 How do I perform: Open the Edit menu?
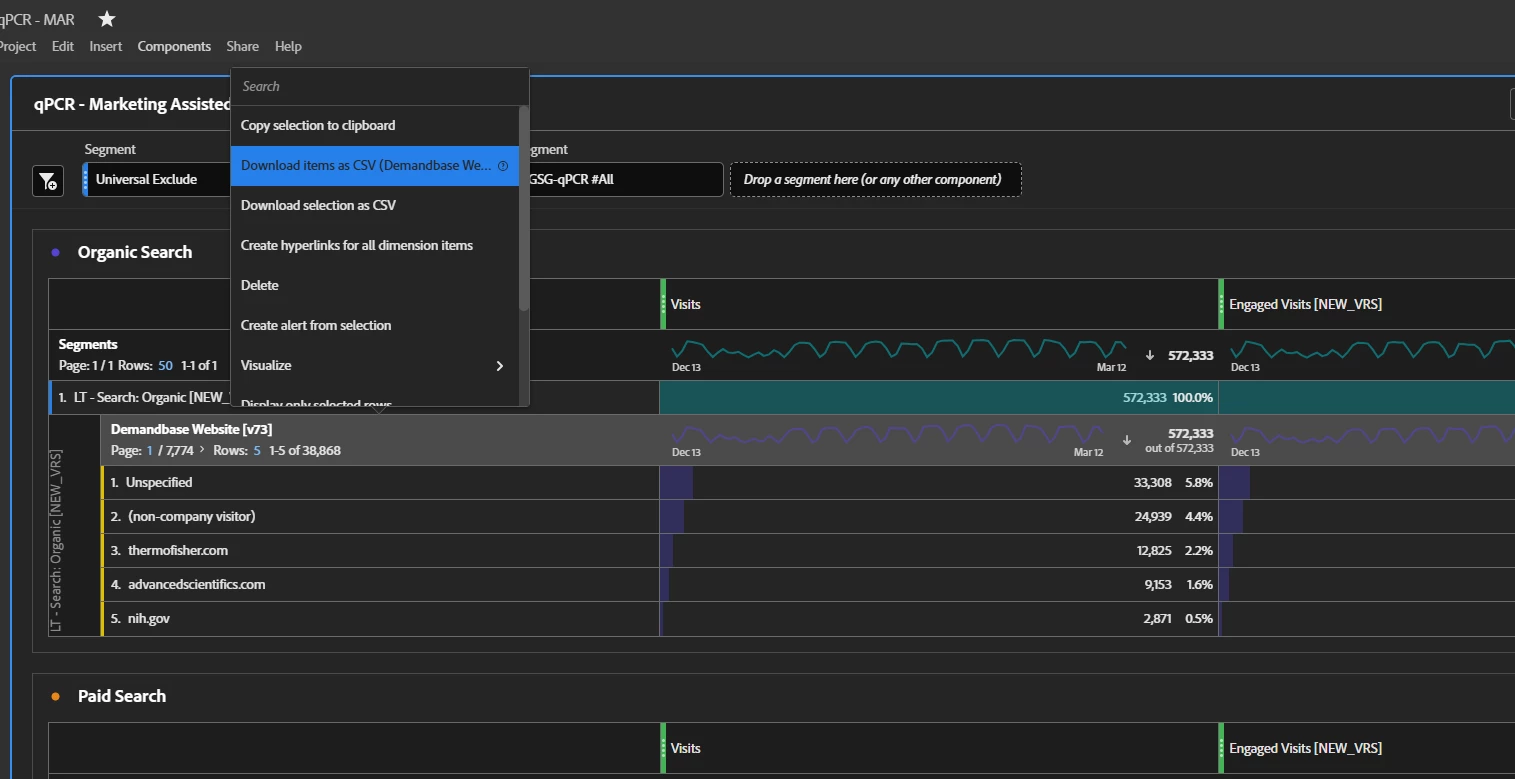tap(63, 46)
